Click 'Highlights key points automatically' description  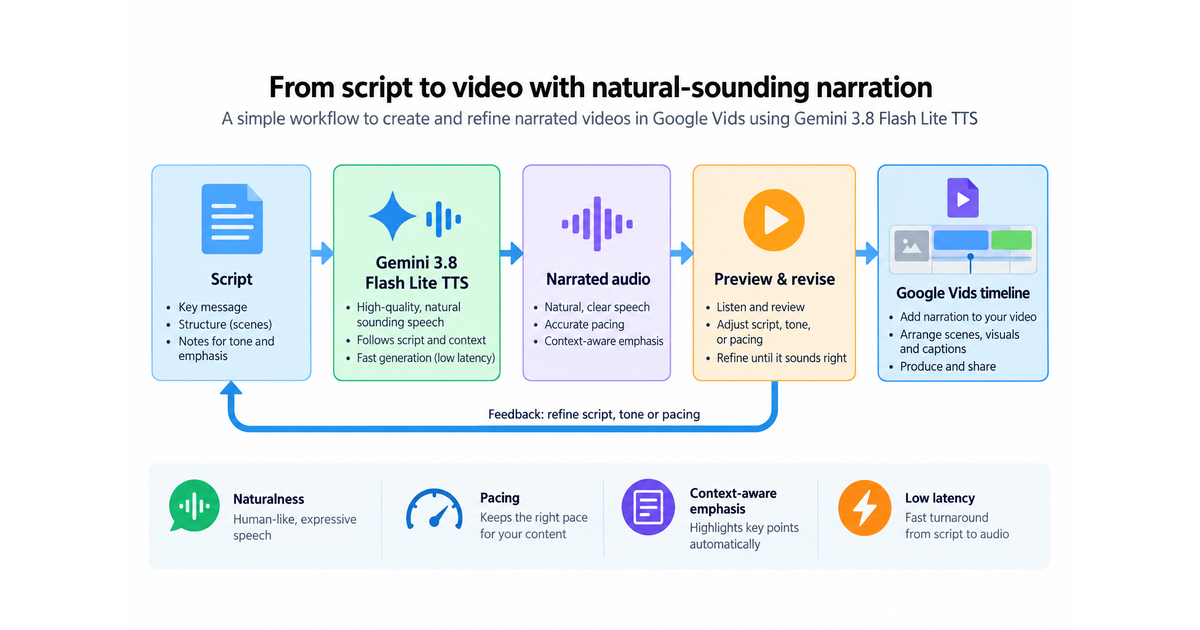744,535
